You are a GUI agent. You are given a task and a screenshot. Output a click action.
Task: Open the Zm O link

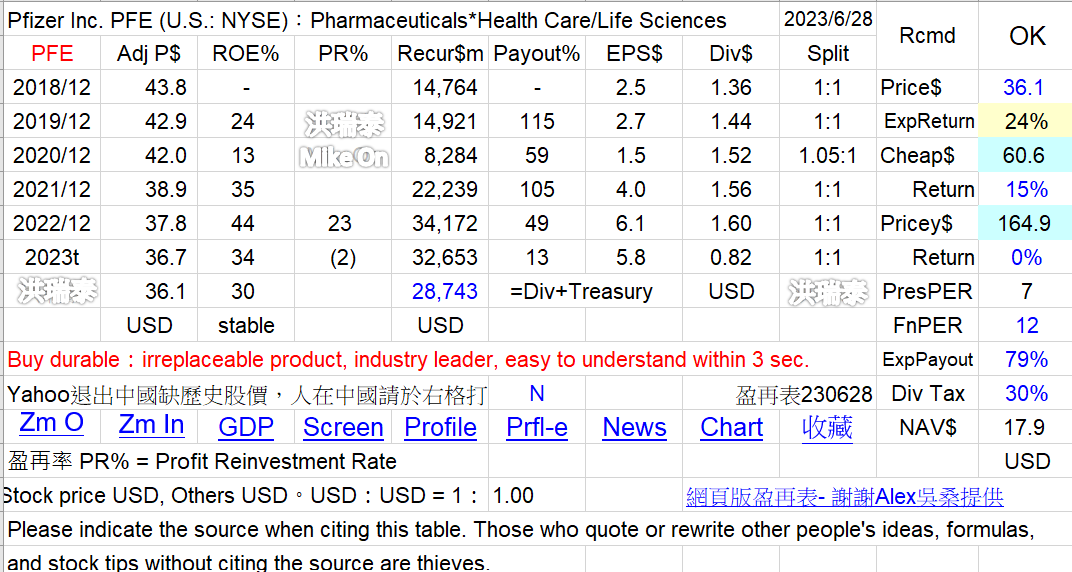pyautogui.click(x=51, y=424)
